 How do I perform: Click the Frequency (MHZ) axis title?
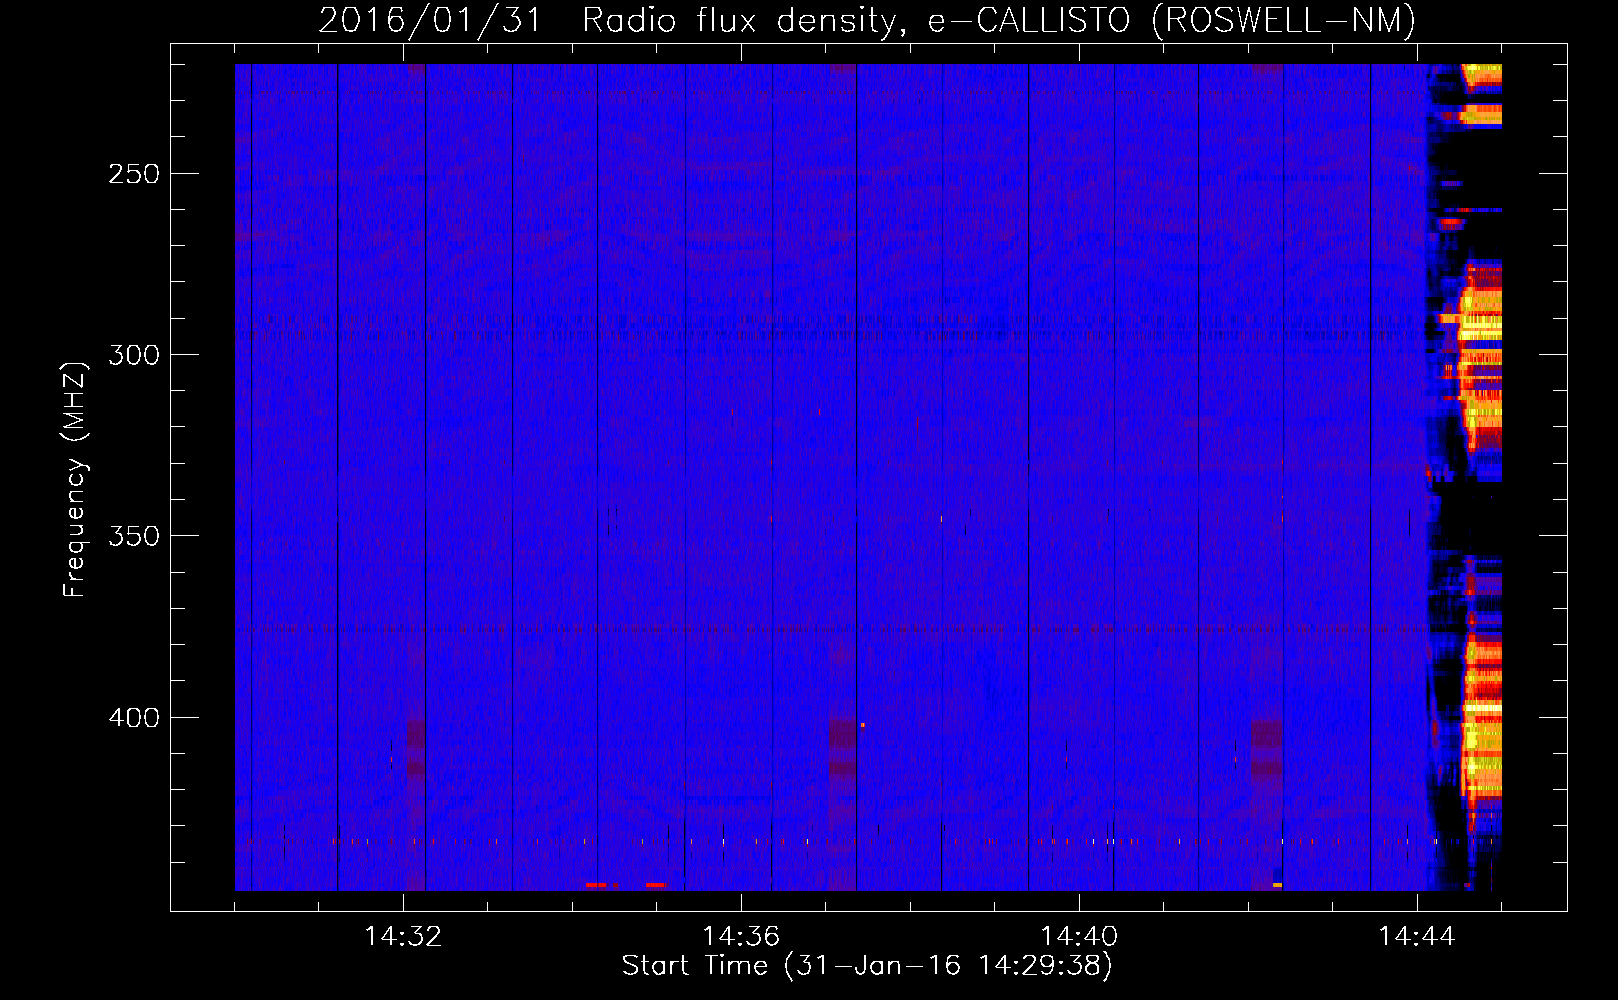tap(75, 479)
